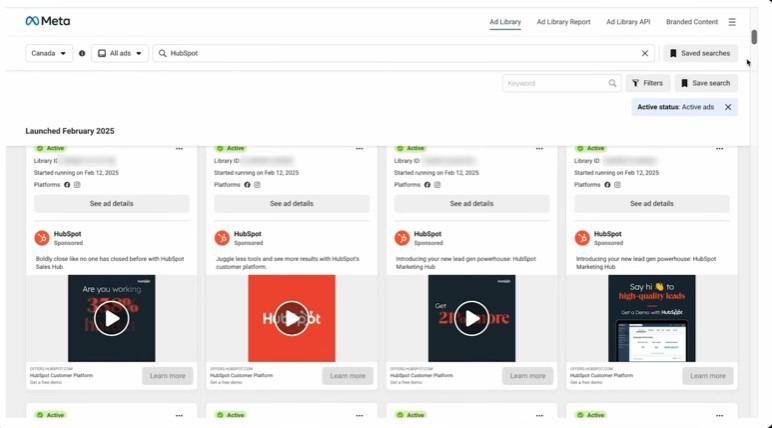Open the hamburger menu icon
The image size is (772, 428).
tap(732, 22)
